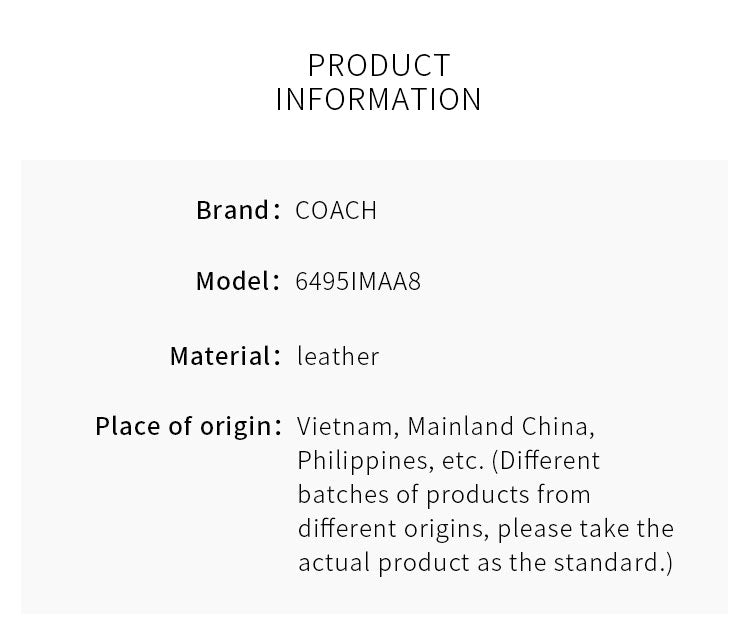Image resolution: width=750 pixels, height=631 pixels.
Task: Select the word INFORMATION in the title
Action: [x=378, y=100]
